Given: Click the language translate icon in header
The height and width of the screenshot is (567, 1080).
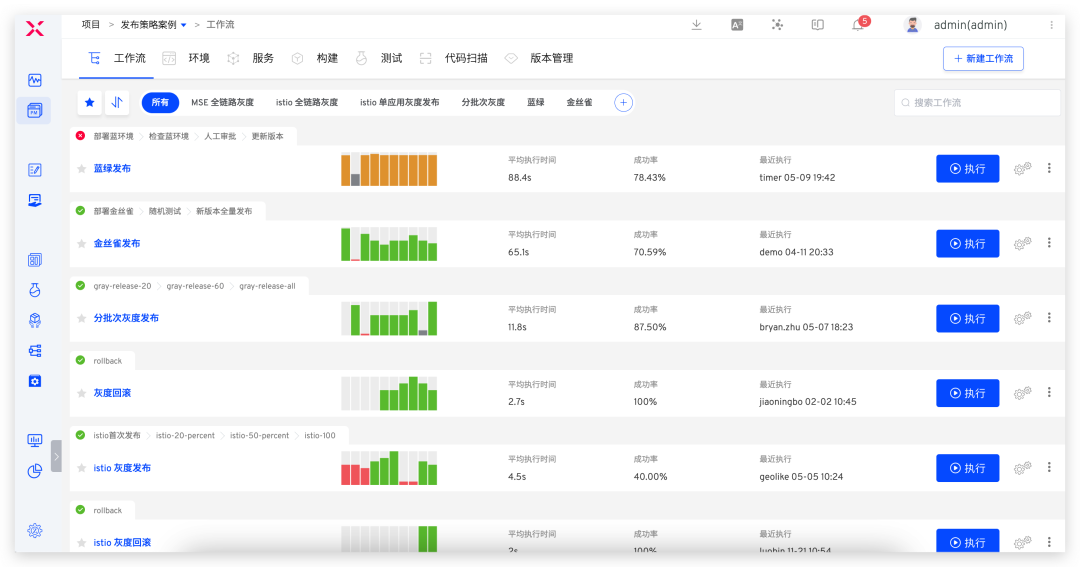Looking at the screenshot, I should tap(737, 25).
